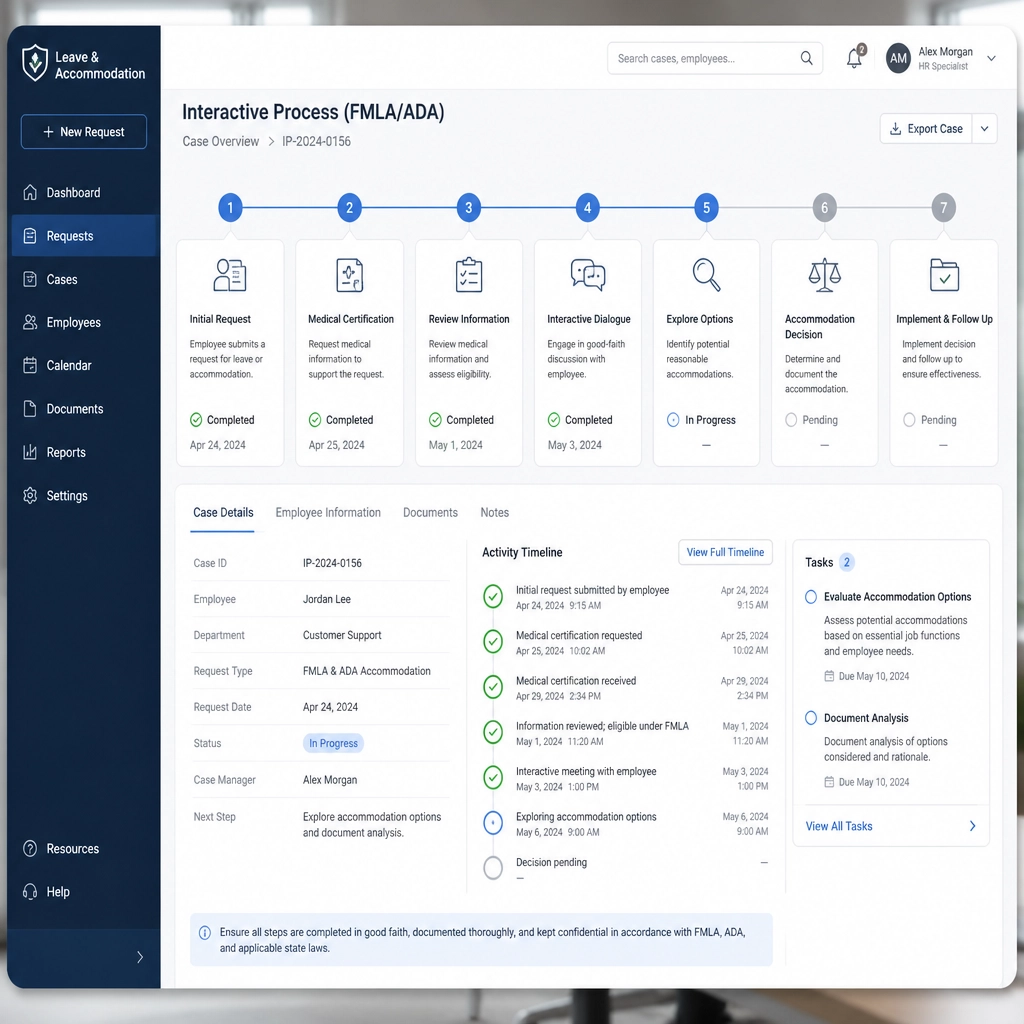Viewport: 1024px width, 1024px height.
Task: Click the Settings gear icon in sidebar
Action: [x=30, y=496]
